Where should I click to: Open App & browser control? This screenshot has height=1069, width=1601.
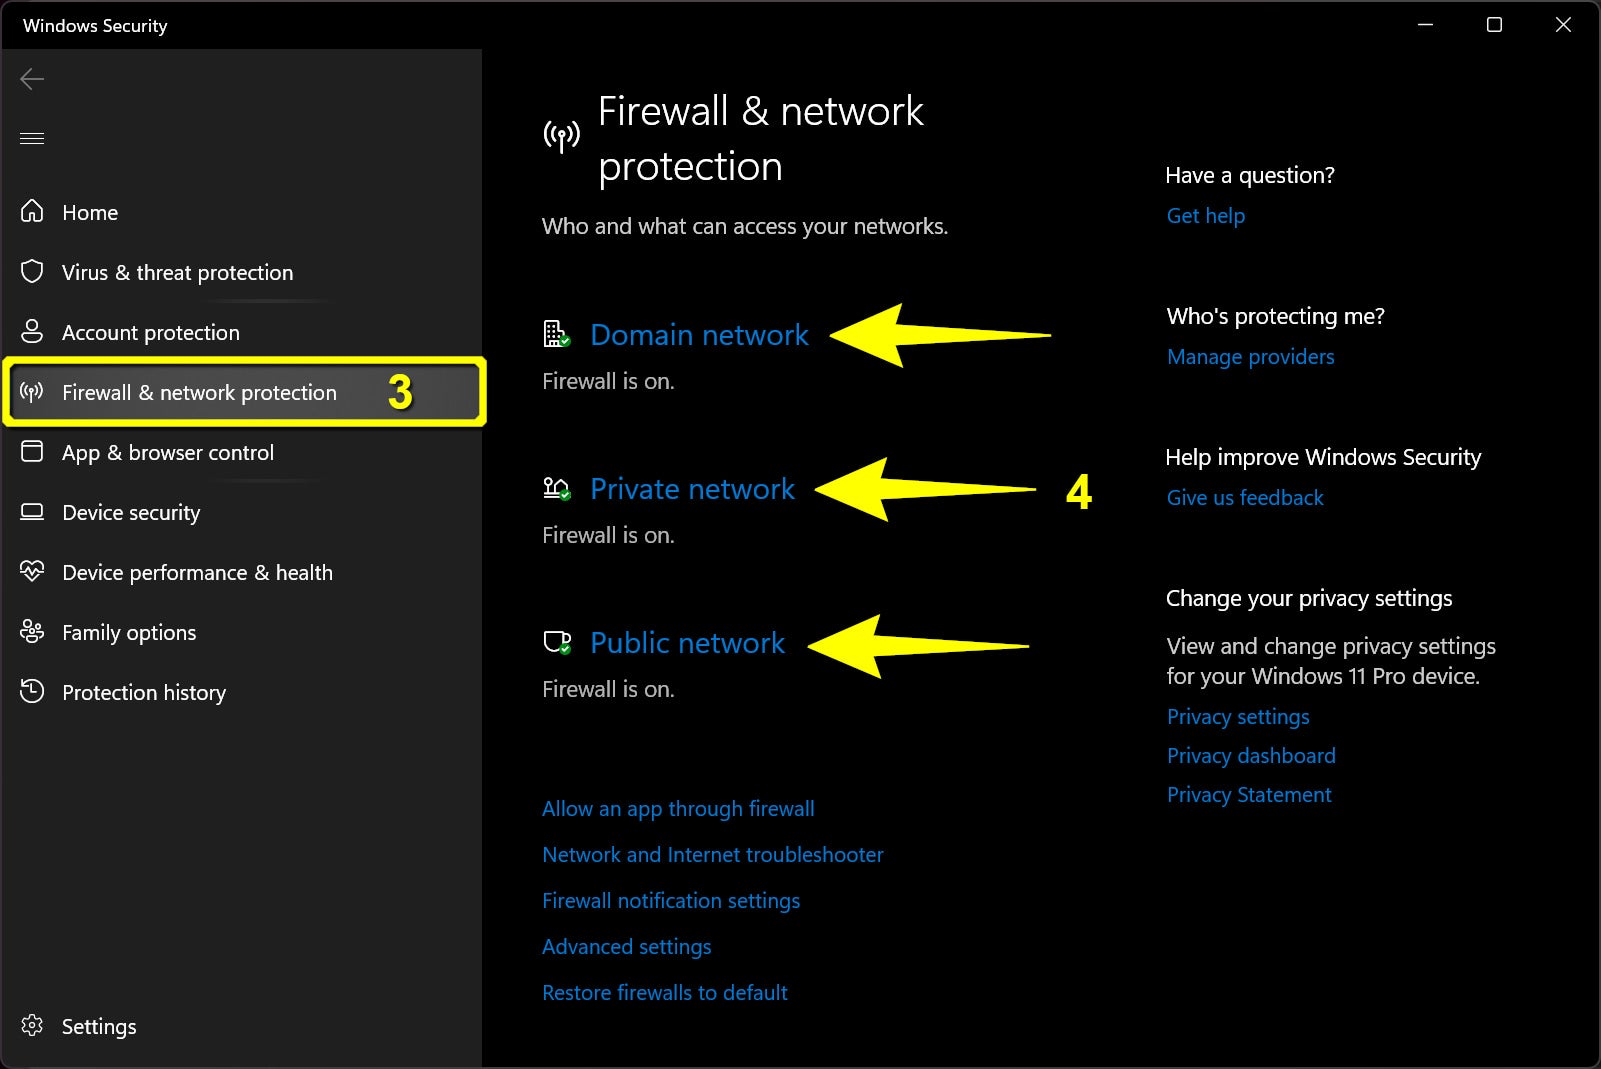pyautogui.click(x=168, y=452)
